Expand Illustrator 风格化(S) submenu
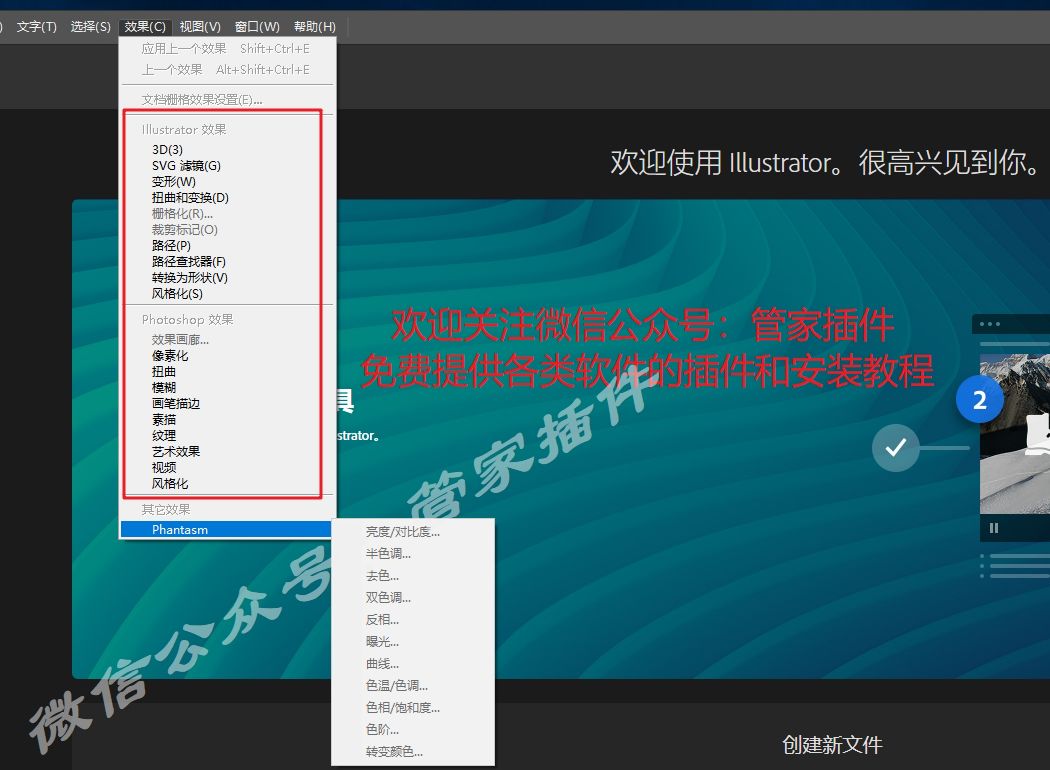 227,294
